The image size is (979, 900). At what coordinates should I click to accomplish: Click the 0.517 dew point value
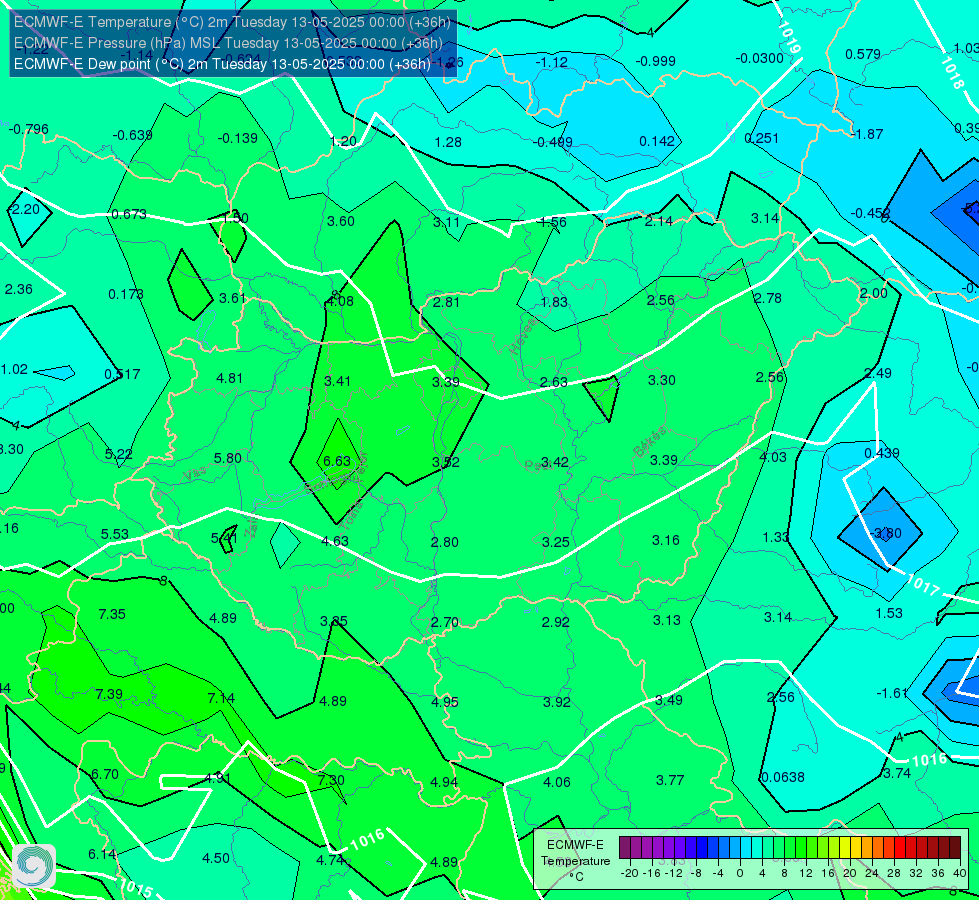pyautogui.click(x=122, y=374)
